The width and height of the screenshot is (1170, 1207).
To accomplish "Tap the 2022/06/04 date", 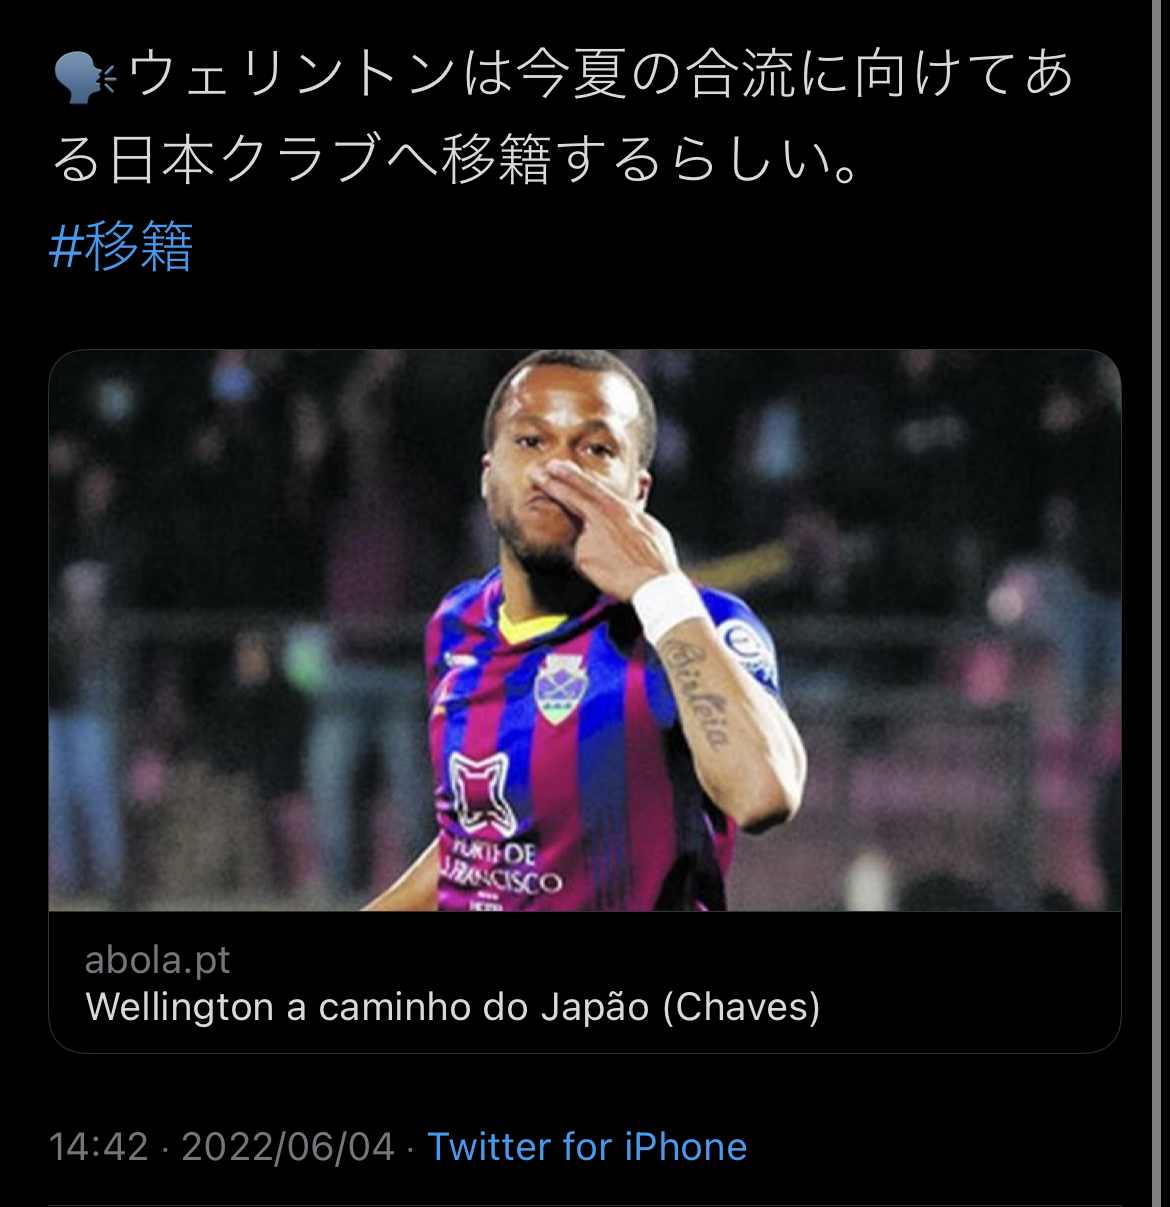I will 288,1146.
